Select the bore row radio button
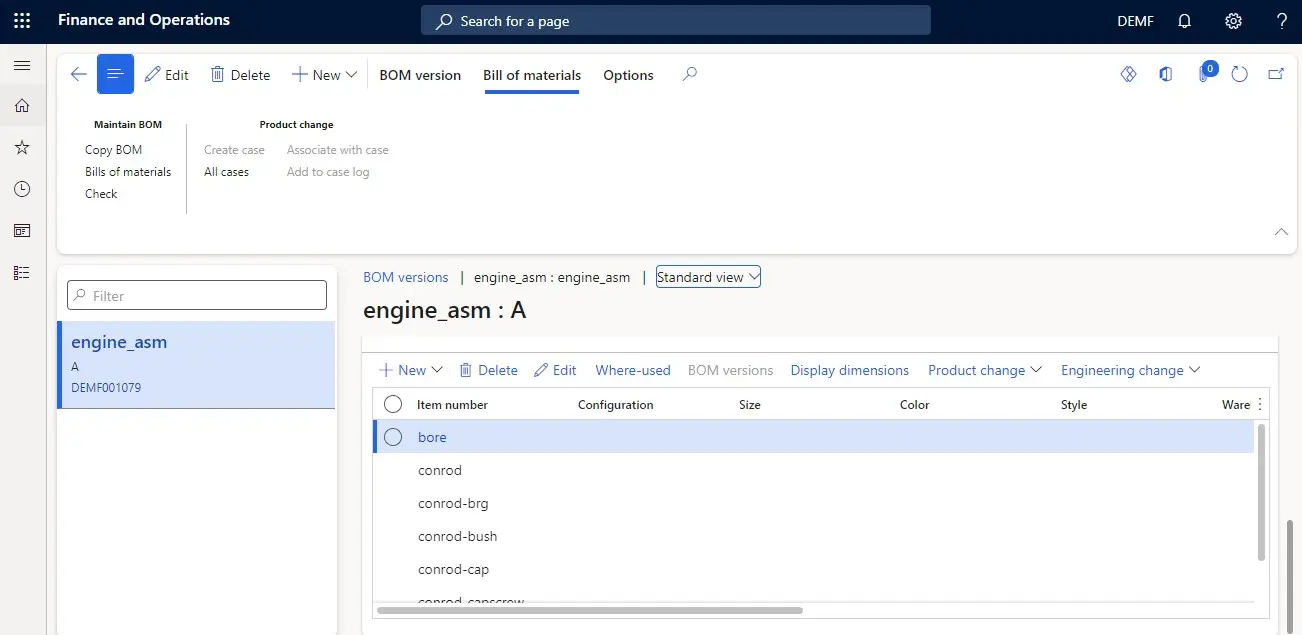Screen dimensions: 1302x635 point(393,437)
